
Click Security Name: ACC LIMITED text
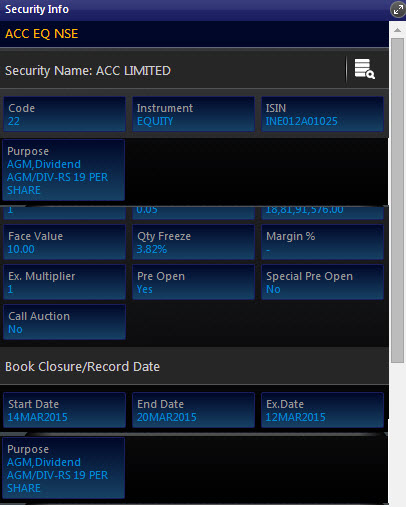[x=88, y=71]
